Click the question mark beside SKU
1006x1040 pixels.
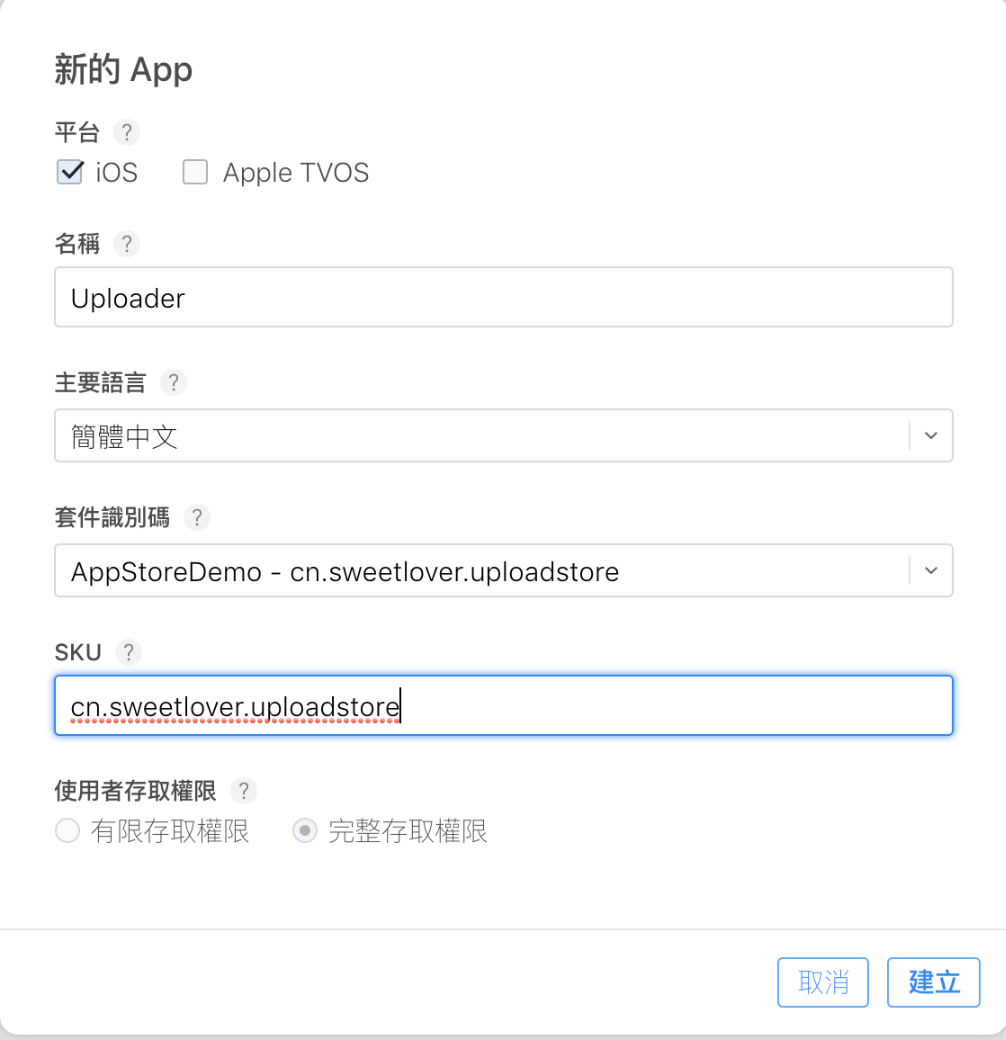pyautogui.click(x=129, y=653)
